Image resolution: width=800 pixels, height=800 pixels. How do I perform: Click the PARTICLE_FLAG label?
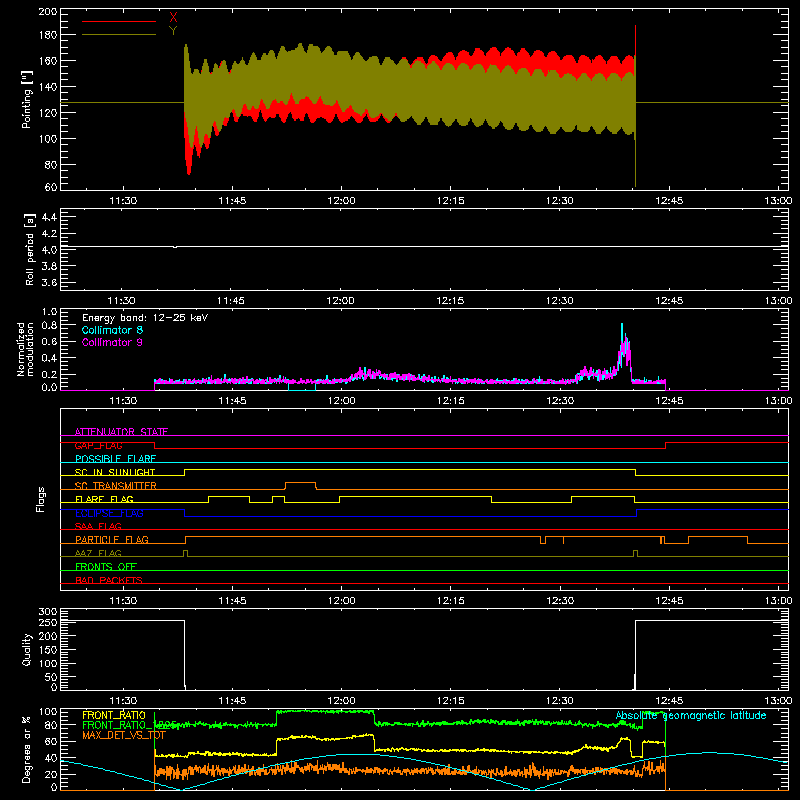[112, 539]
